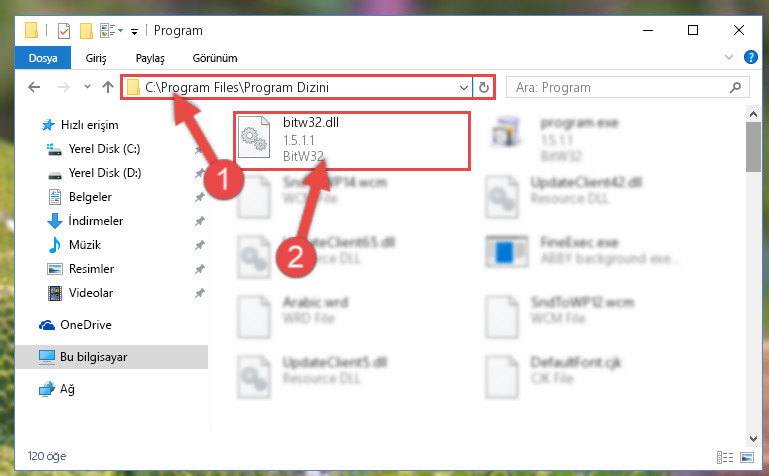The height and width of the screenshot is (476, 769).
Task: Expand the ribbon with chevron
Action: (729, 57)
